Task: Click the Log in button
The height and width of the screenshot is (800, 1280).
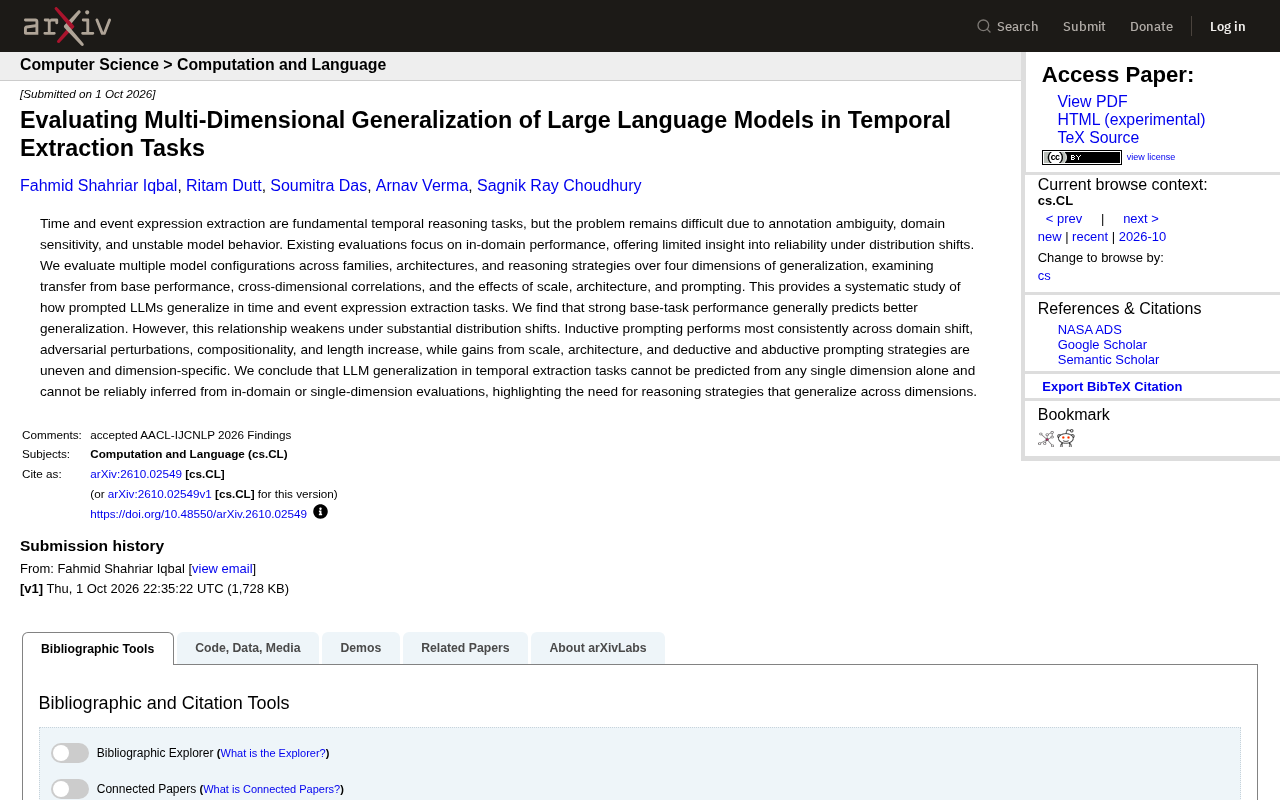Action: 1227,26
